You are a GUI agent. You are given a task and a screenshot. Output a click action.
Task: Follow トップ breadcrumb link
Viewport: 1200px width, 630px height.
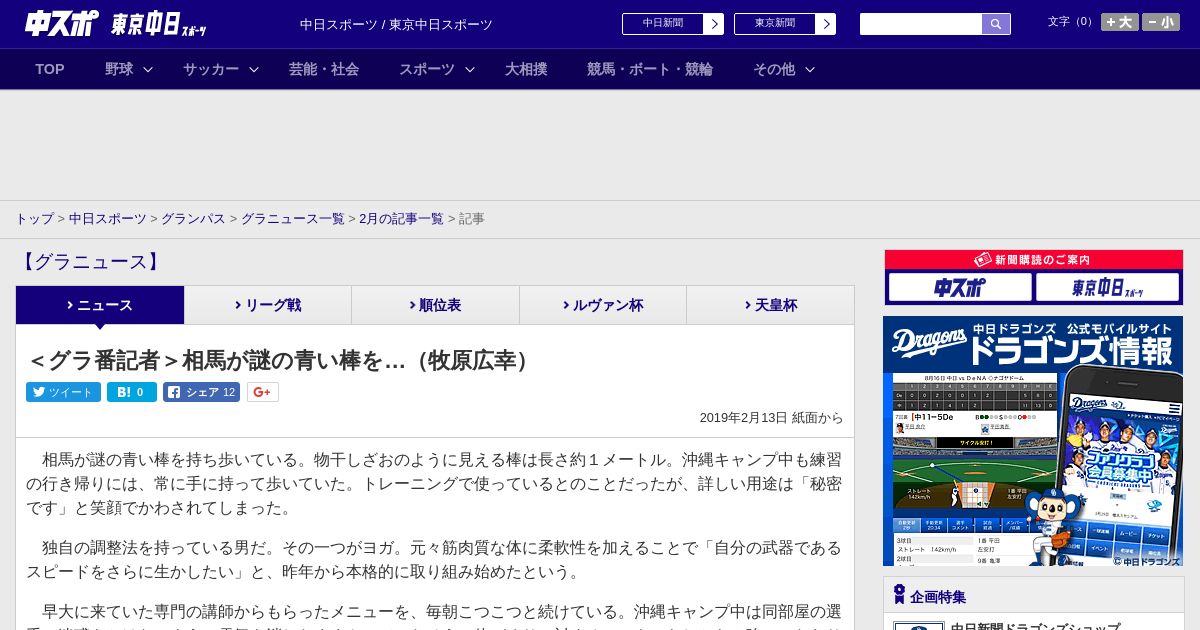click(34, 218)
